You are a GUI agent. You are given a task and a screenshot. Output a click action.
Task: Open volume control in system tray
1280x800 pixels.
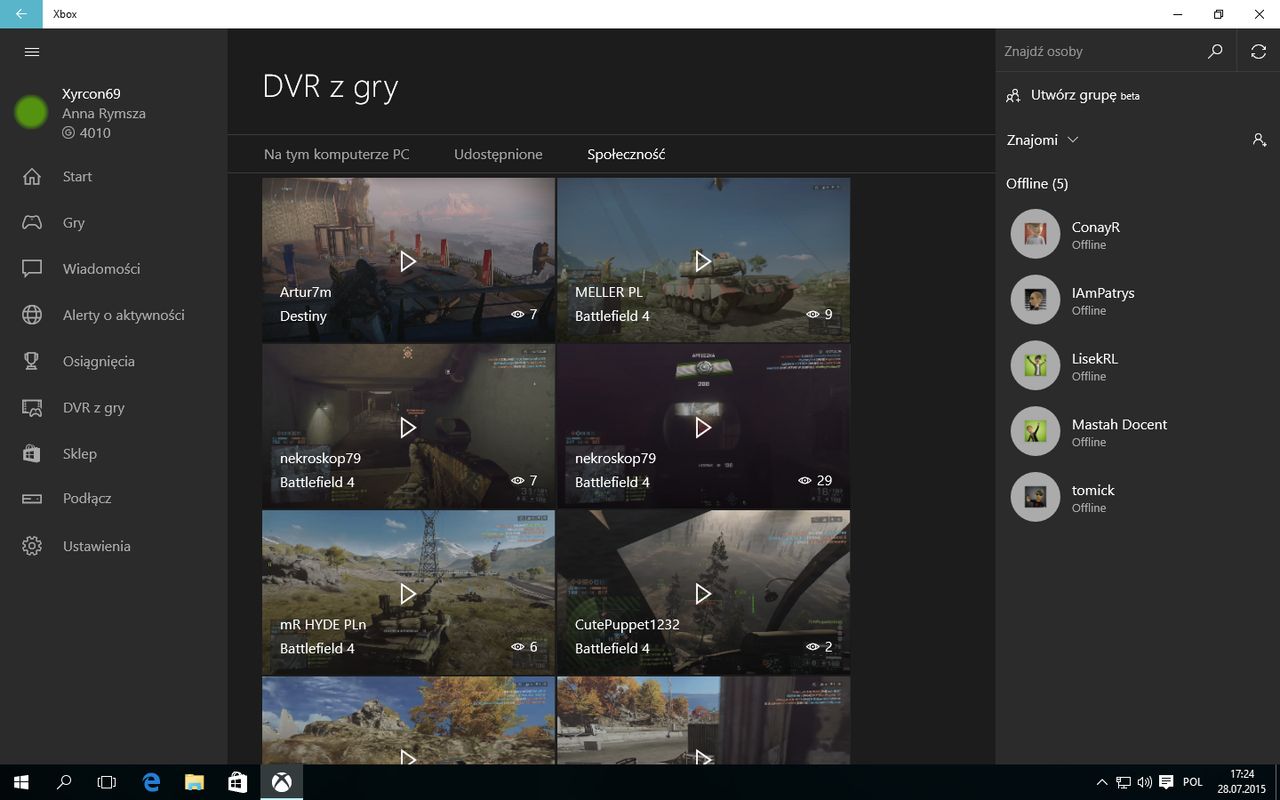1144,782
